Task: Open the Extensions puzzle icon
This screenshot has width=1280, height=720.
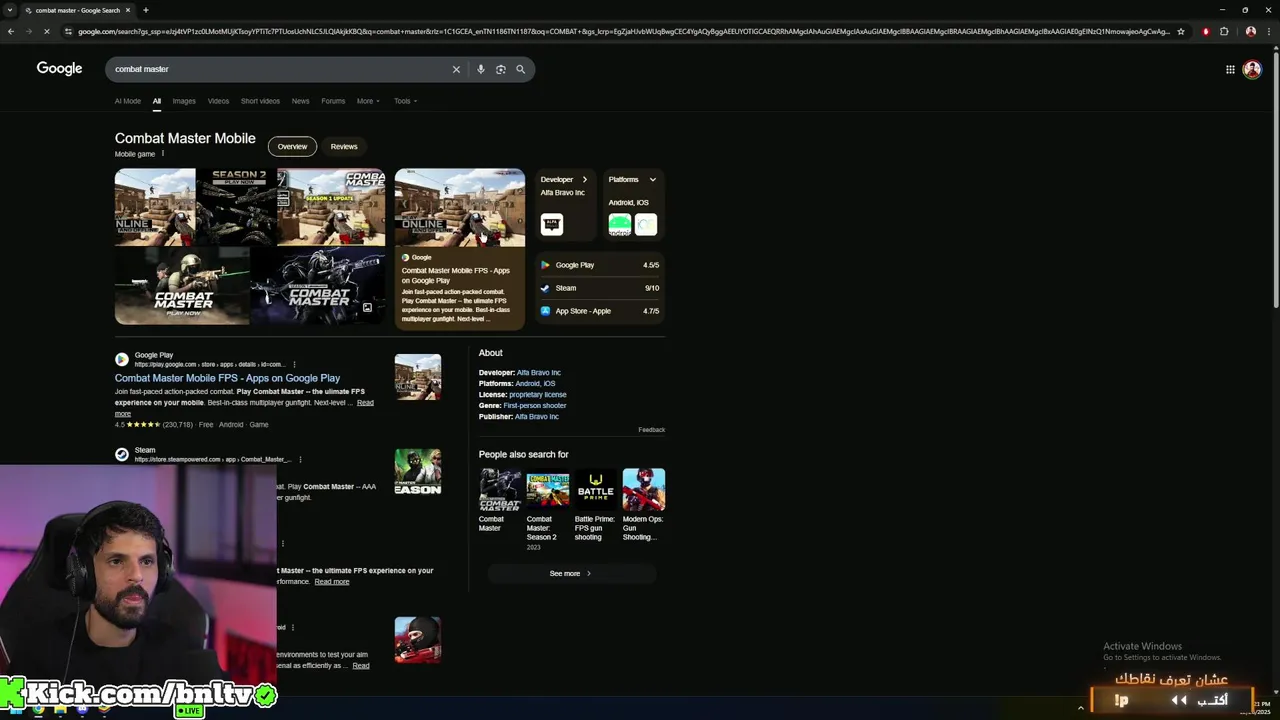Action: (1224, 31)
